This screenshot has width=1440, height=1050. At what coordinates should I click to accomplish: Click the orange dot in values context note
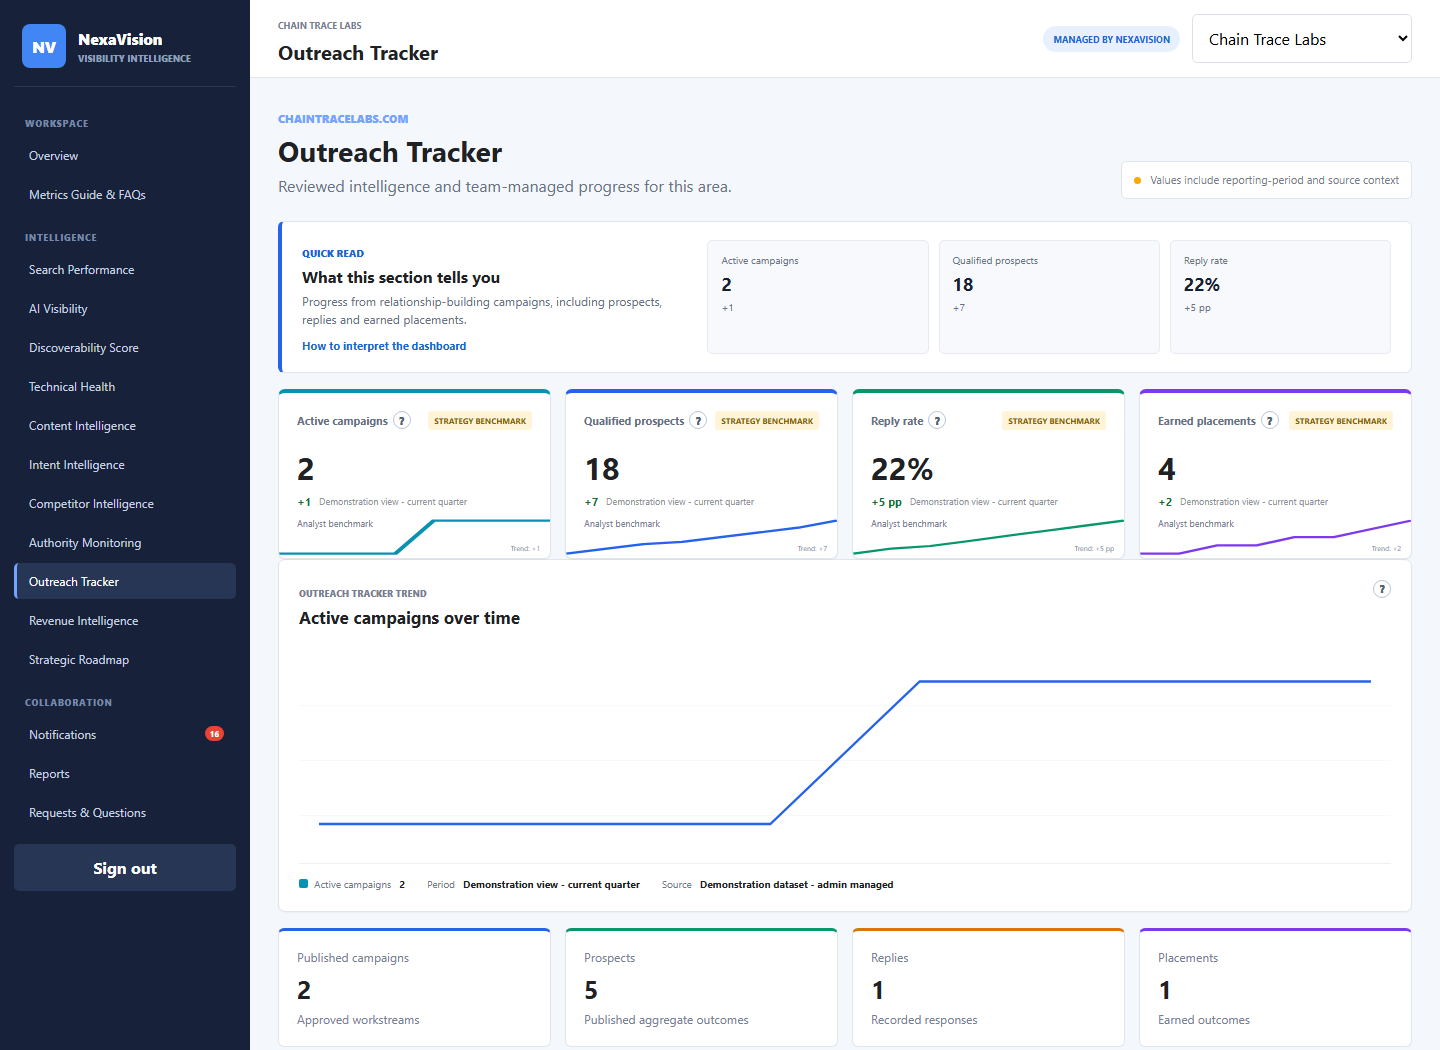point(1137,181)
